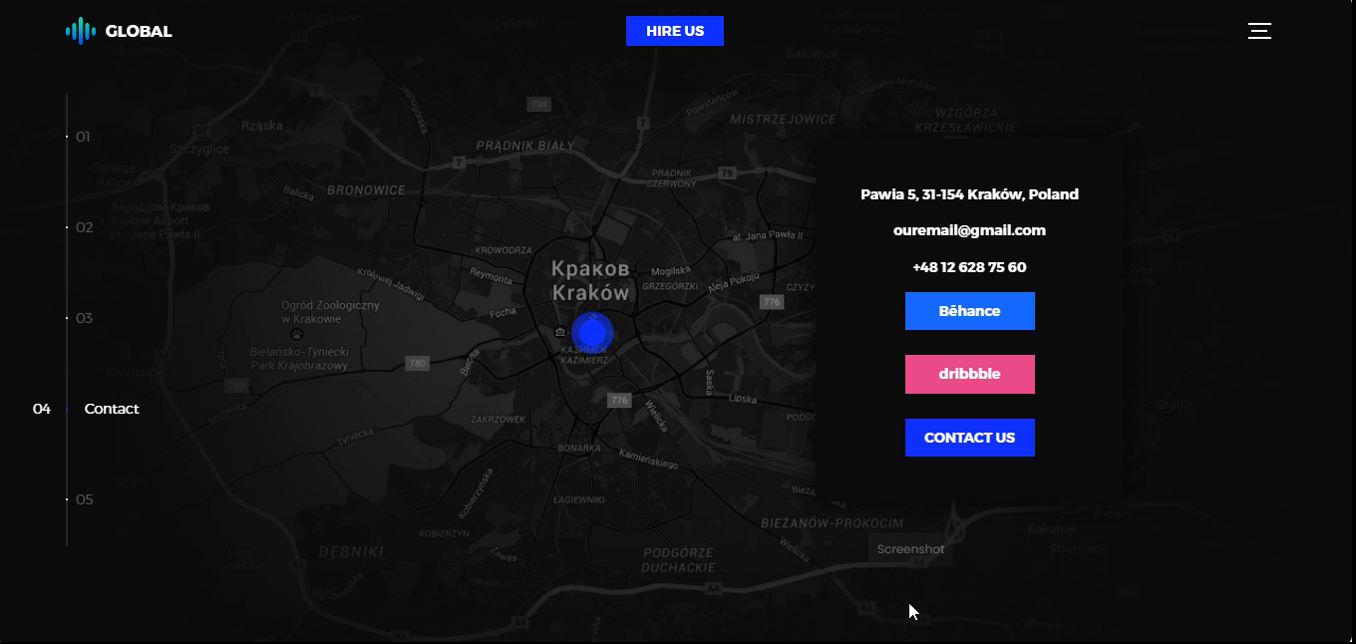
Task: Click the DĘBNIKI district label on map
Action: (351, 551)
